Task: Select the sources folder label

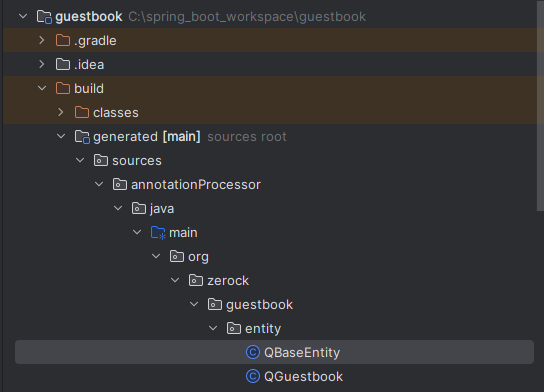Action: click(137, 161)
